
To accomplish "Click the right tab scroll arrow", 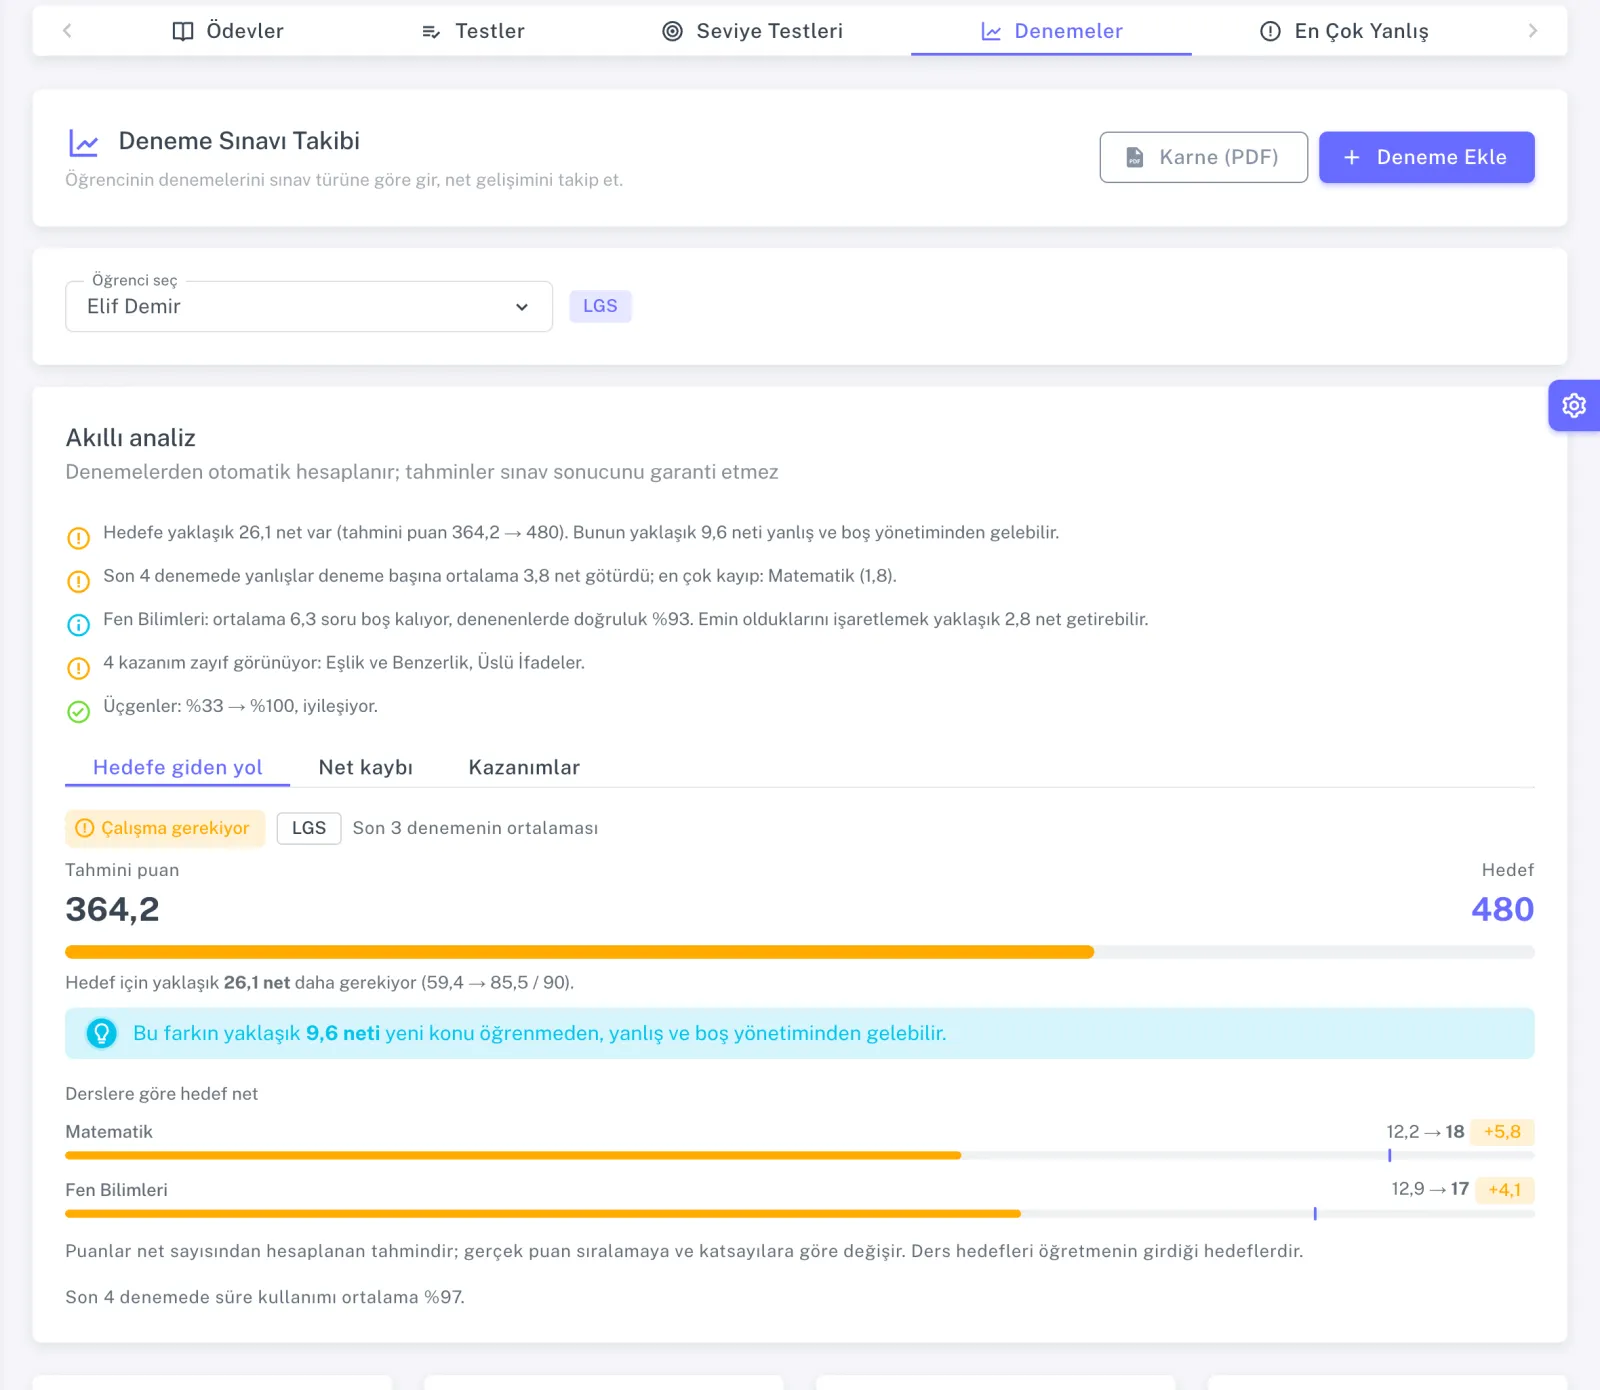I will (x=1533, y=31).
